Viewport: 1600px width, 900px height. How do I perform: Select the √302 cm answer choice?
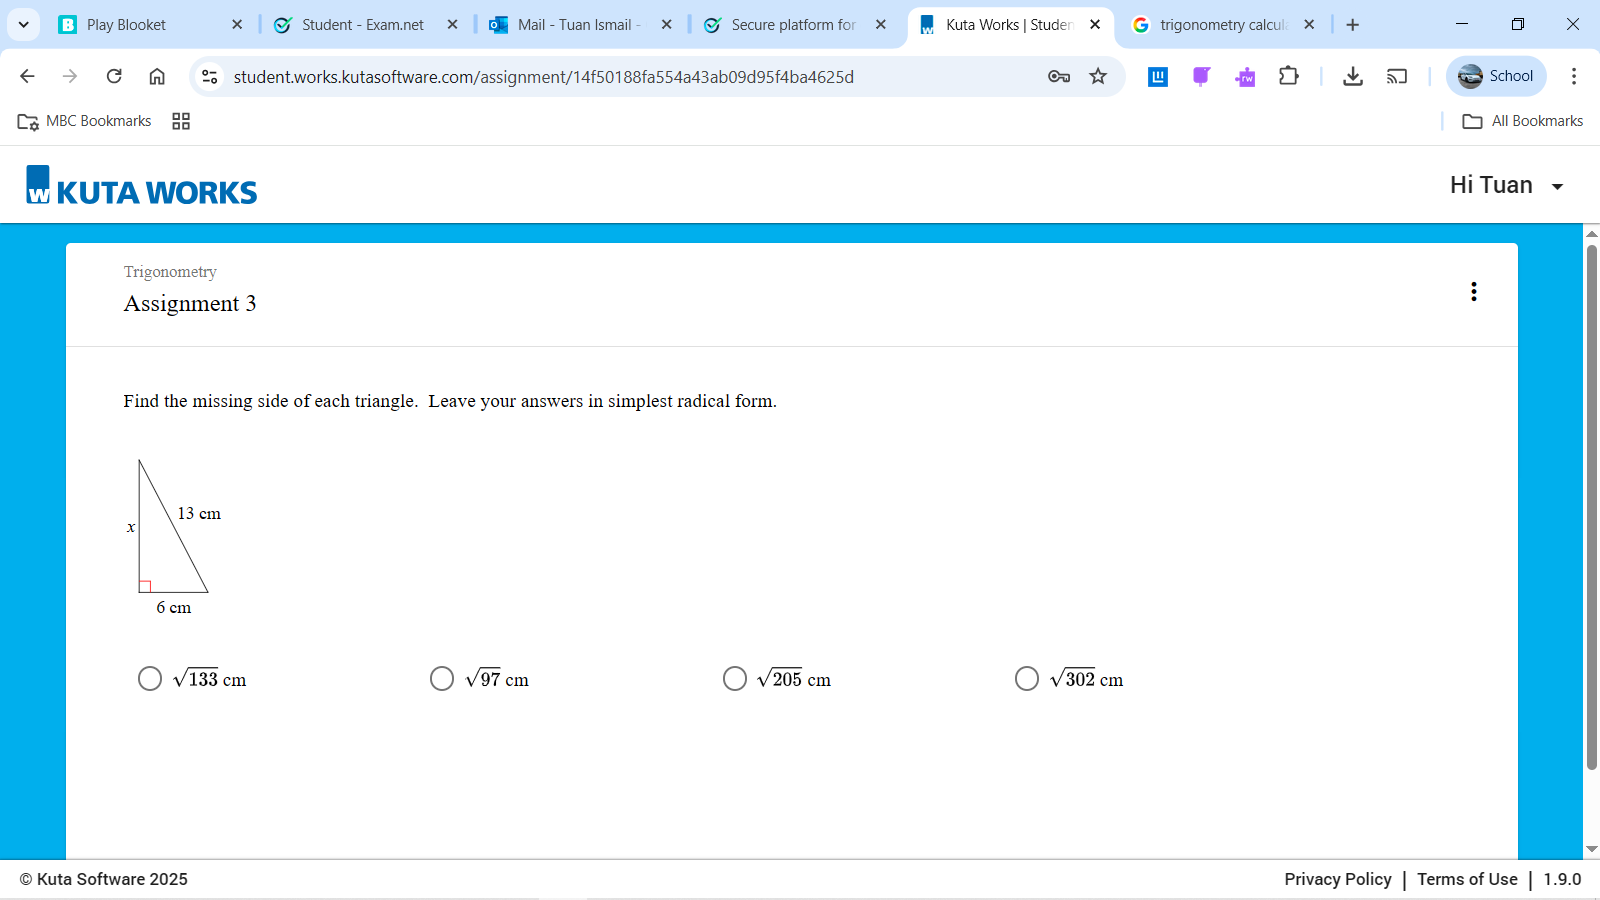1027,679
